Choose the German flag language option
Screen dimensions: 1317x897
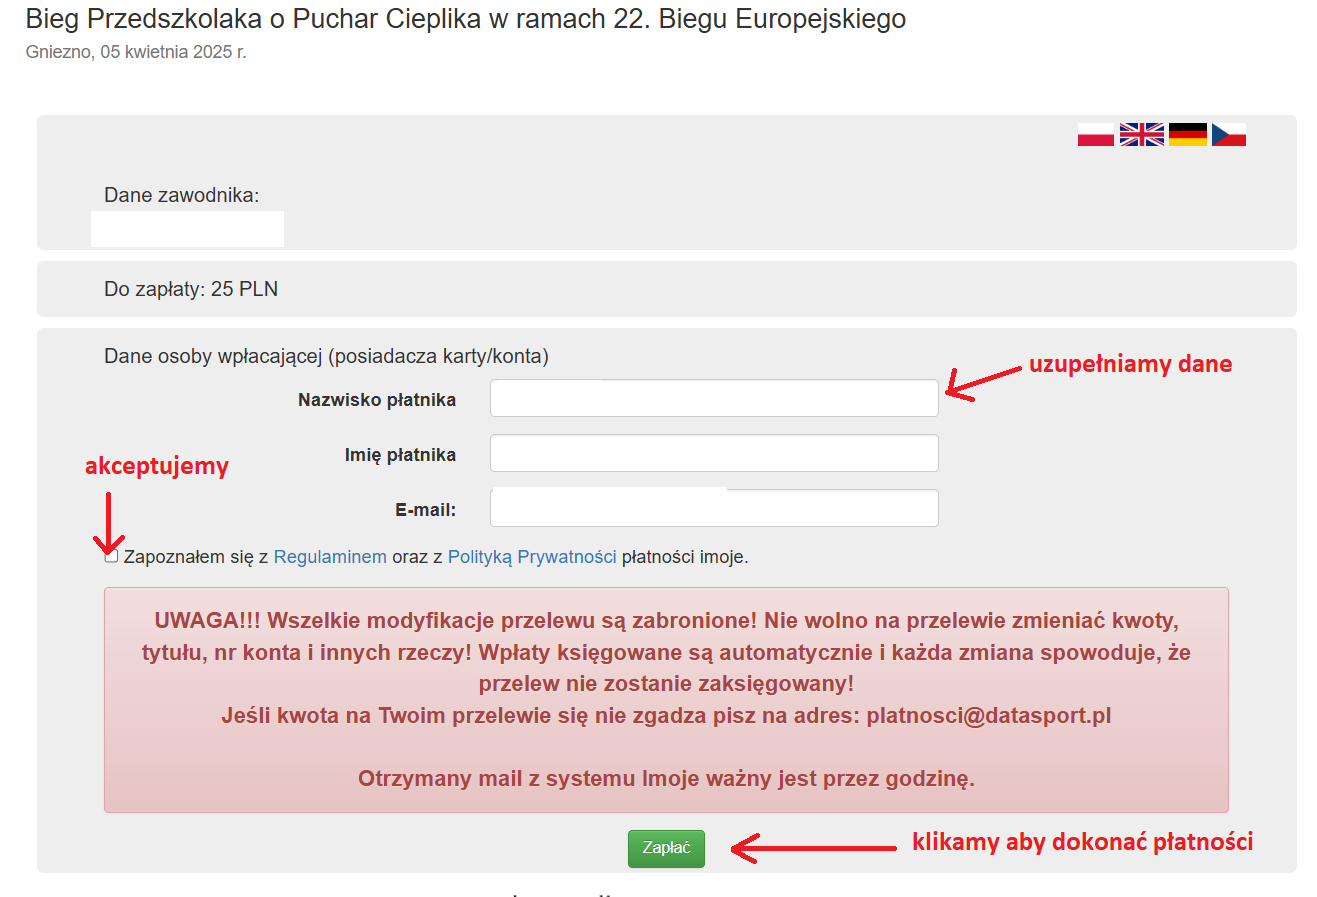tap(1188, 134)
